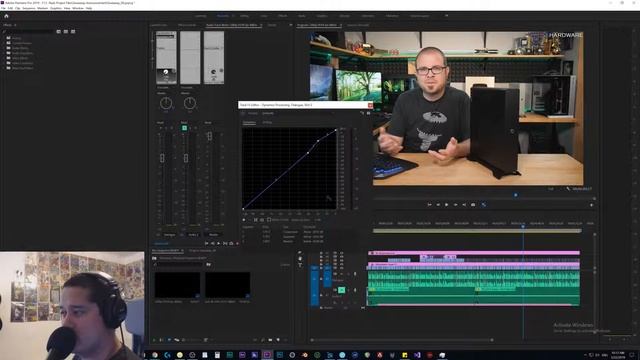Expand the Audio Transitions folder
Viewport: 640px width, 360px height.
coord(9,53)
